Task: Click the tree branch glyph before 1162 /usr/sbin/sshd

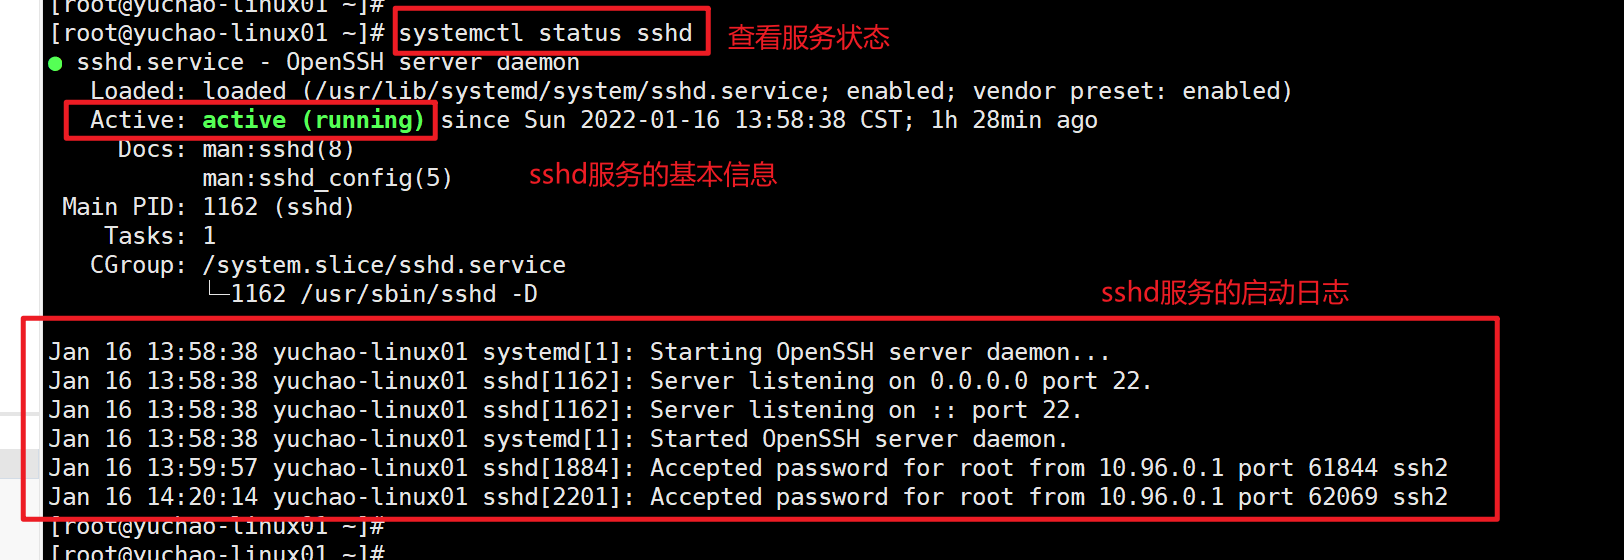Action: 217,291
